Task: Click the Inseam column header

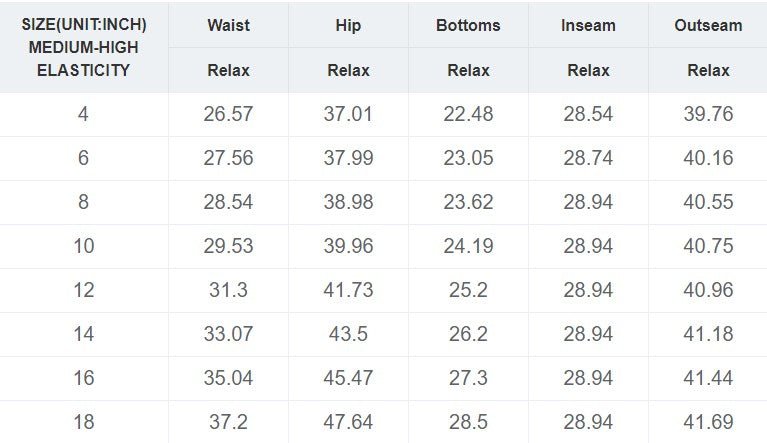Action: pos(588,25)
